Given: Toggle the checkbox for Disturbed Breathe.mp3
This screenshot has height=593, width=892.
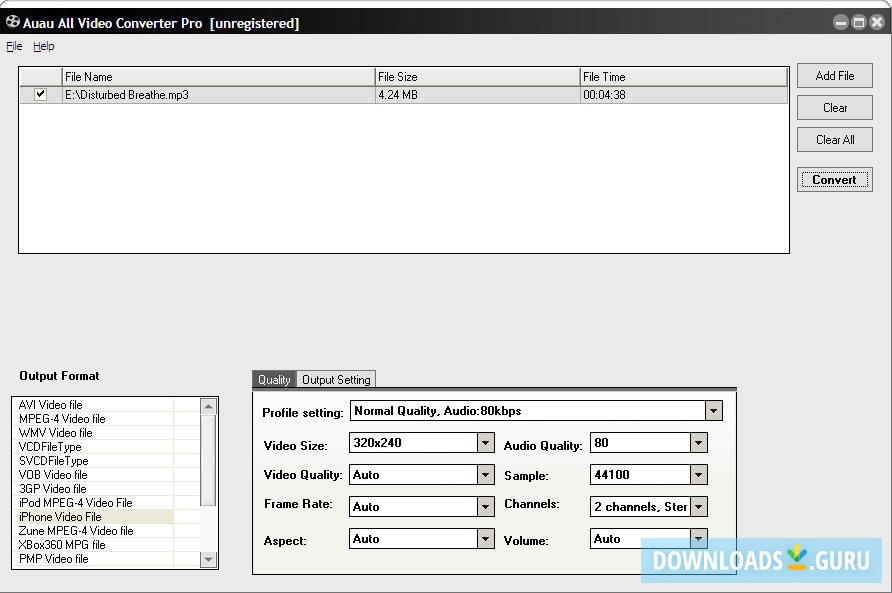Looking at the screenshot, I should coord(37,94).
